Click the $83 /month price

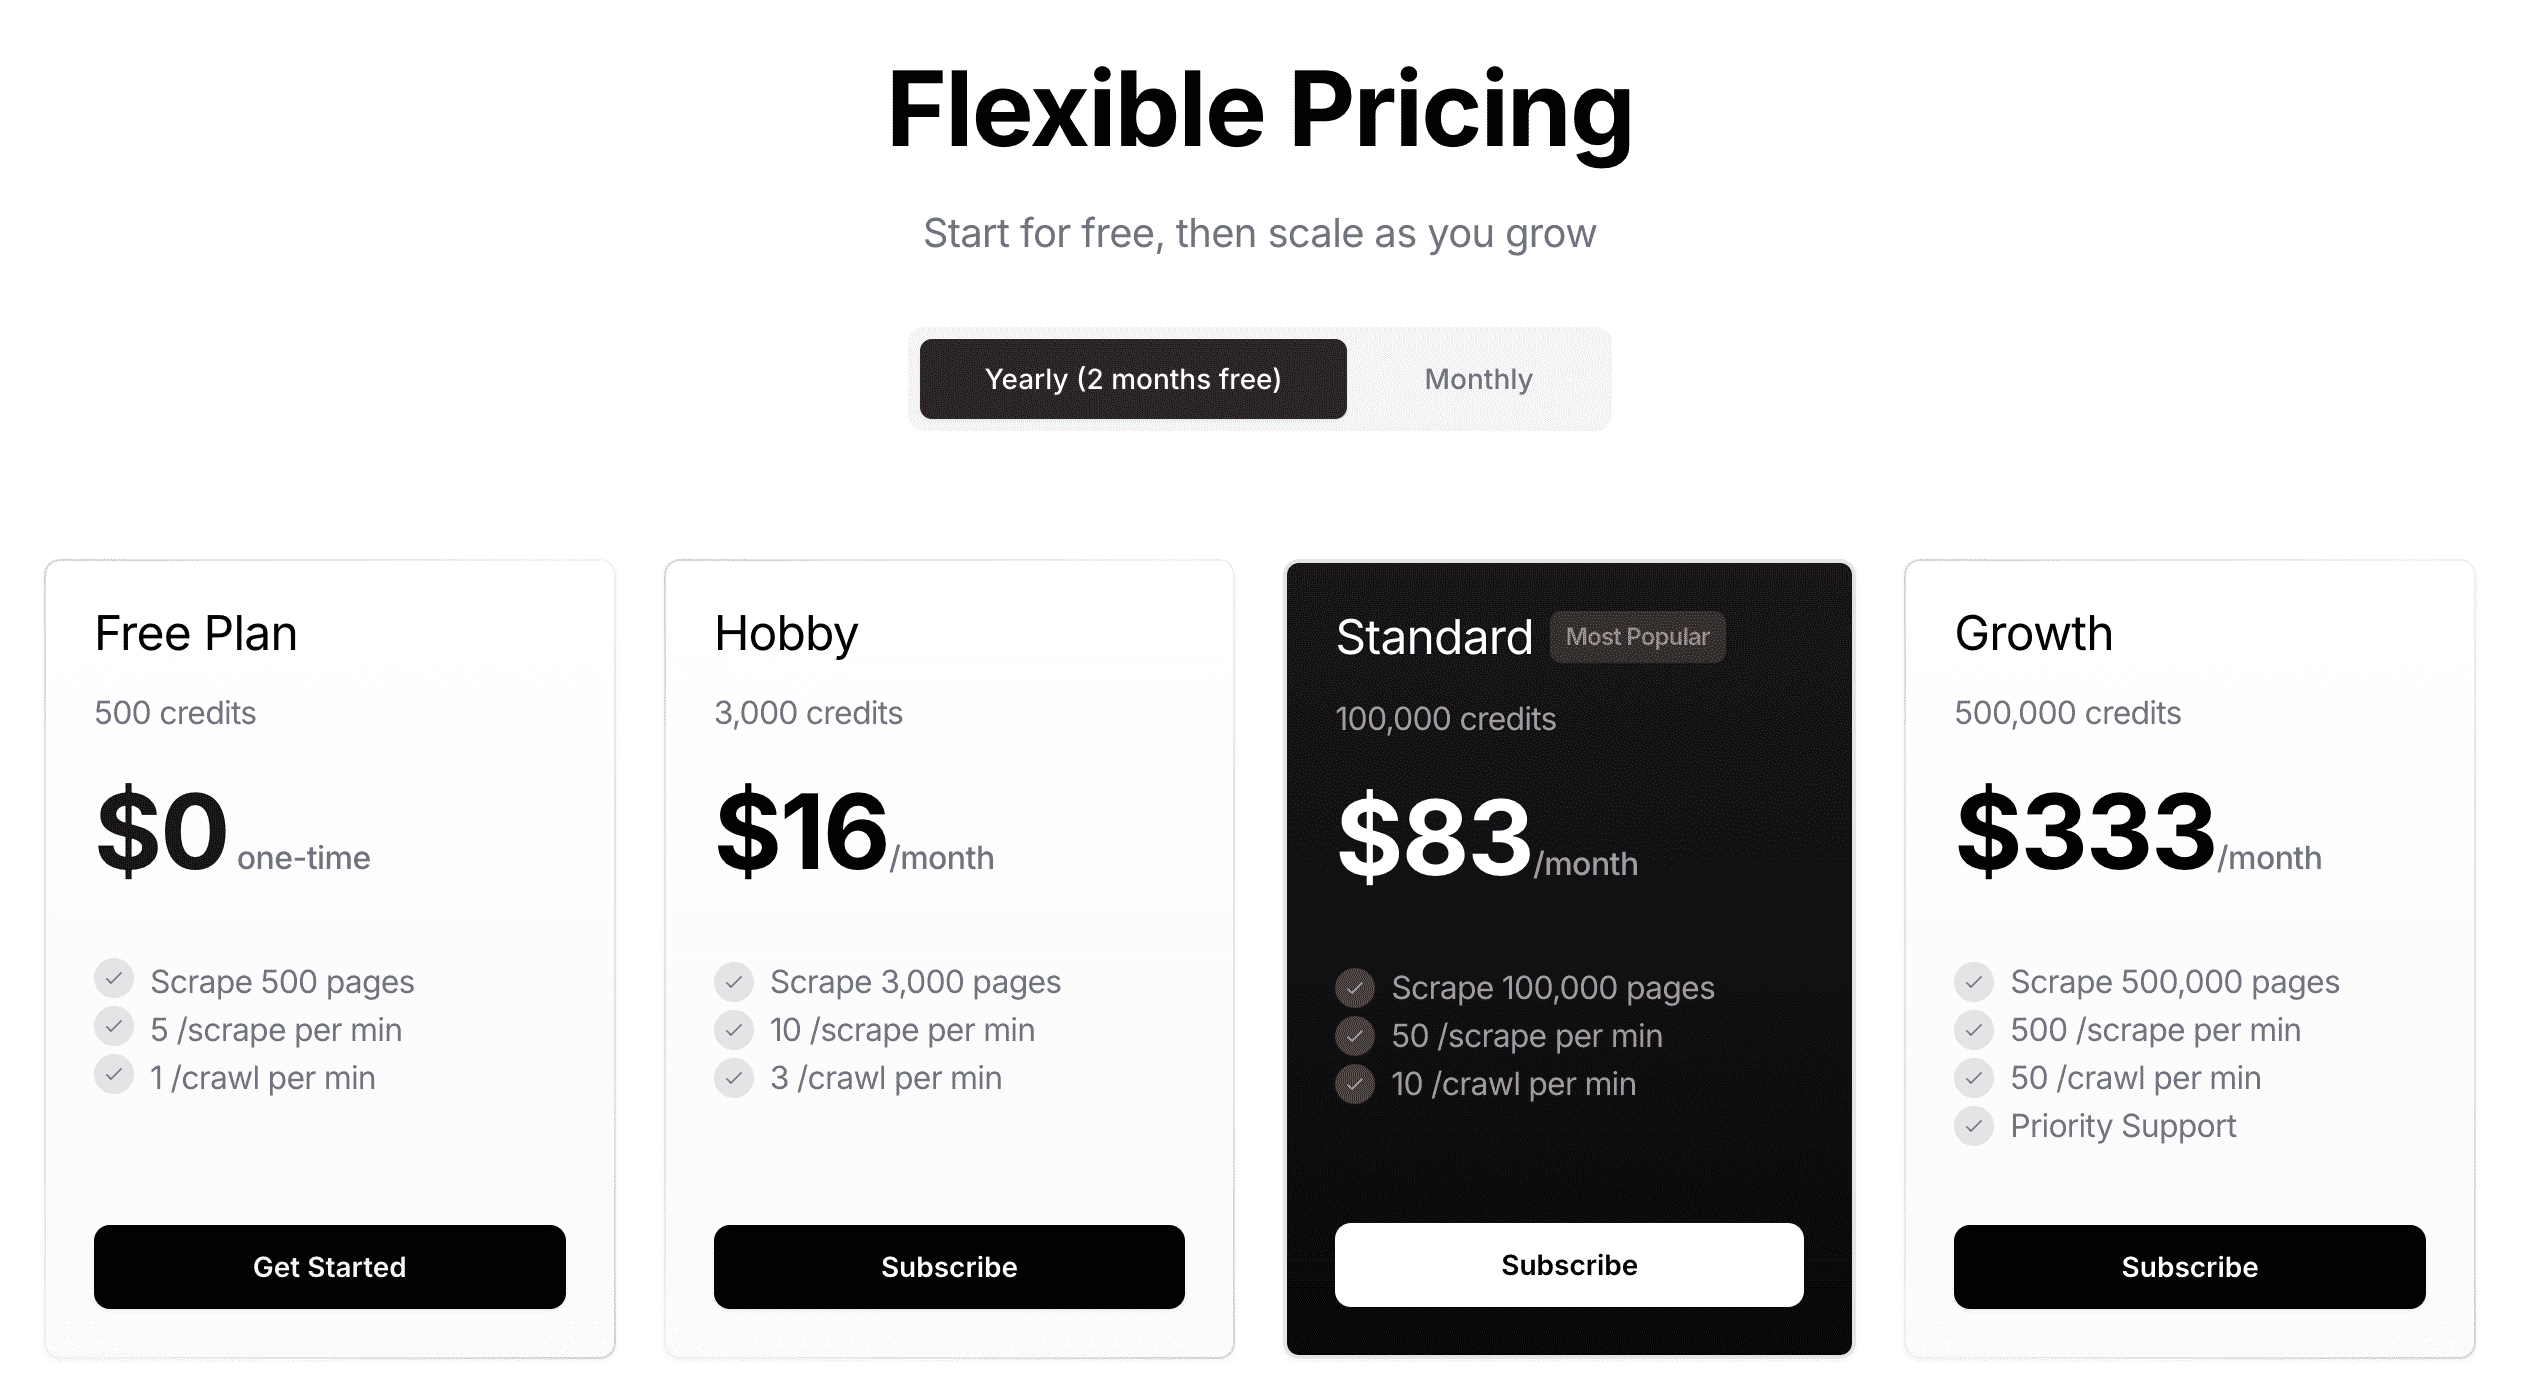1487,838
